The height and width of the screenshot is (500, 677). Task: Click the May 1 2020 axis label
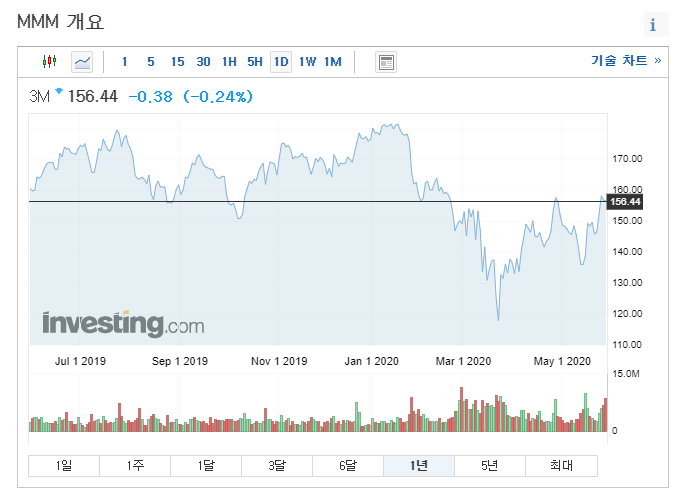tap(562, 361)
